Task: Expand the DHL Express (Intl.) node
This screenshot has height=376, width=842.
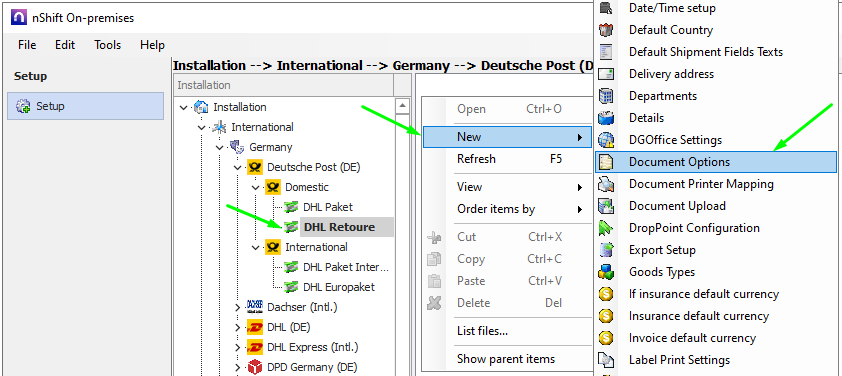Action: [x=238, y=347]
